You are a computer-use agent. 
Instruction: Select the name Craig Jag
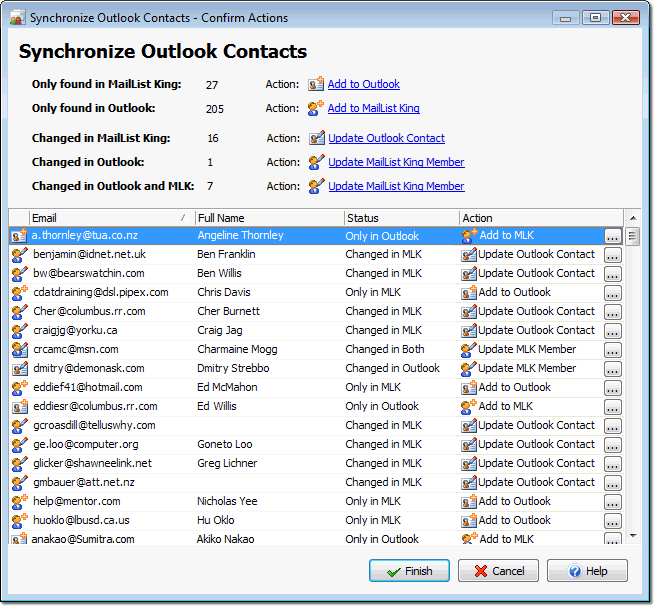pyautogui.click(x=220, y=330)
